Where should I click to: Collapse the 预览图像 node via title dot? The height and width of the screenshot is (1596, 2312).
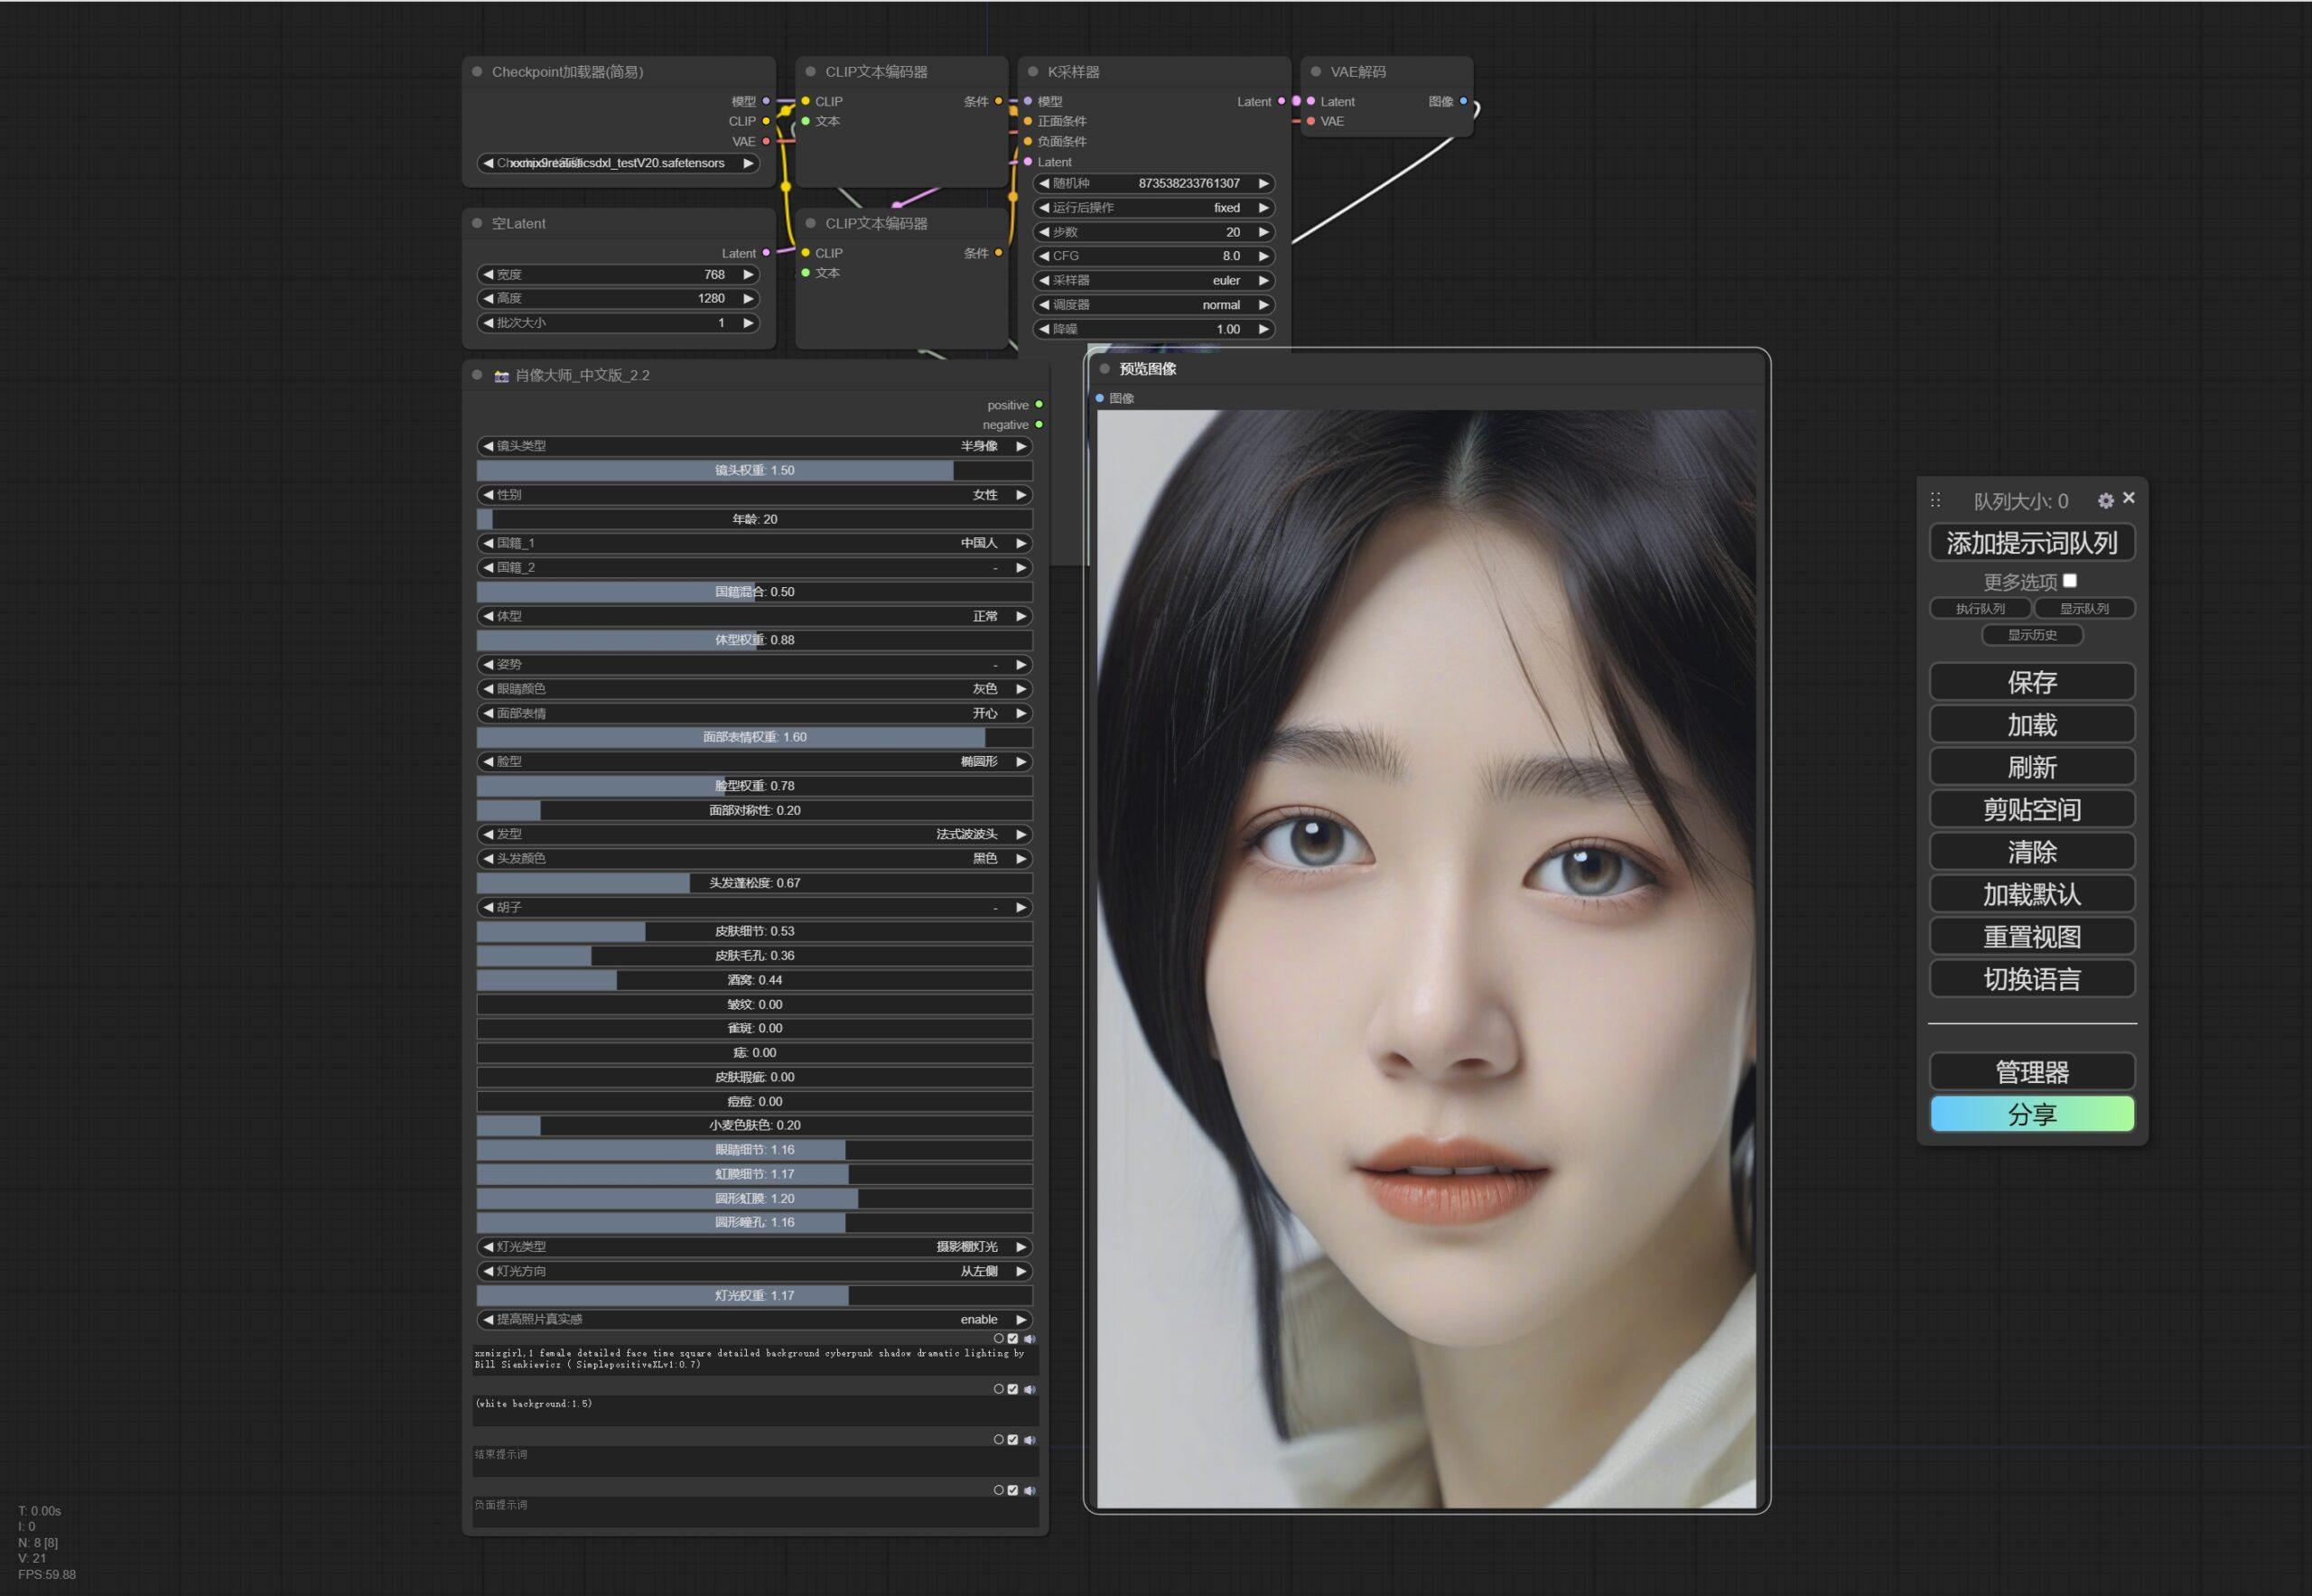pyautogui.click(x=1105, y=369)
